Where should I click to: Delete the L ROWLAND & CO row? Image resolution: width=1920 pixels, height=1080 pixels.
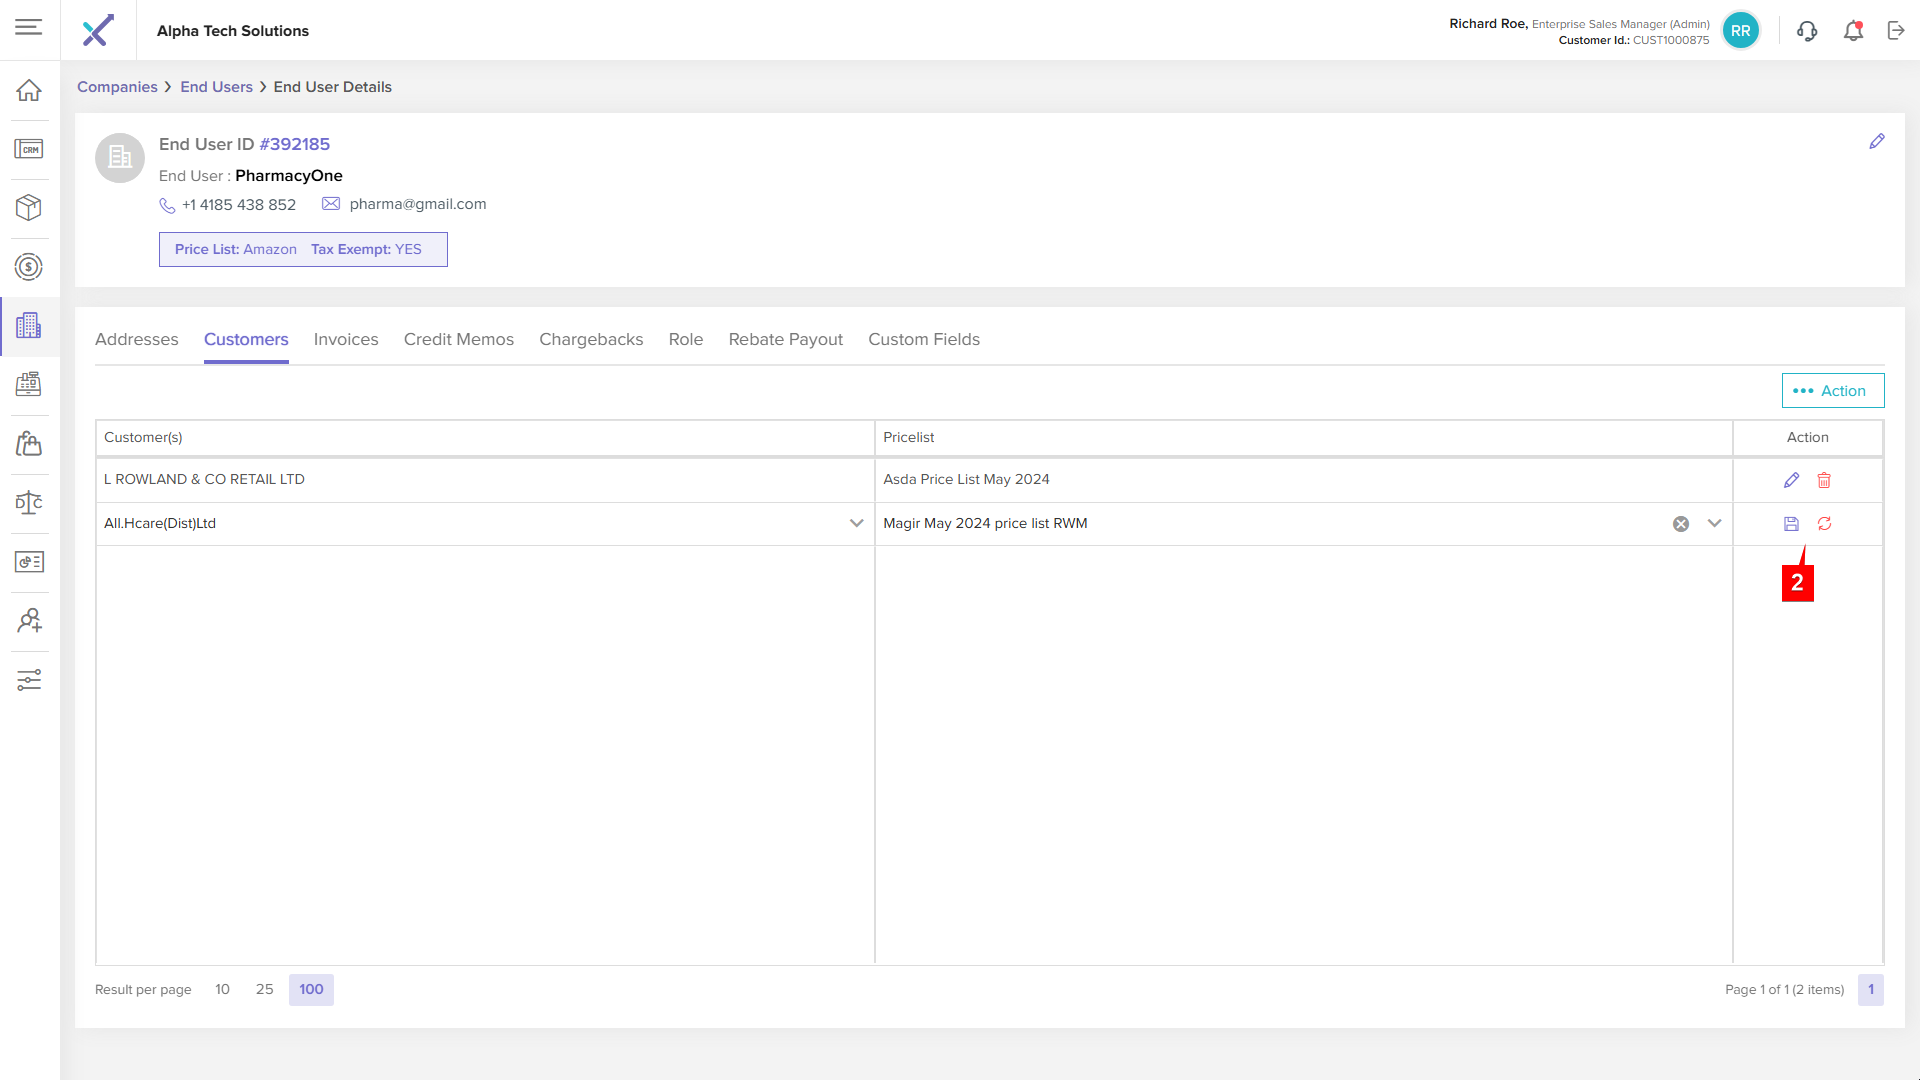[x=1824, y=480]
